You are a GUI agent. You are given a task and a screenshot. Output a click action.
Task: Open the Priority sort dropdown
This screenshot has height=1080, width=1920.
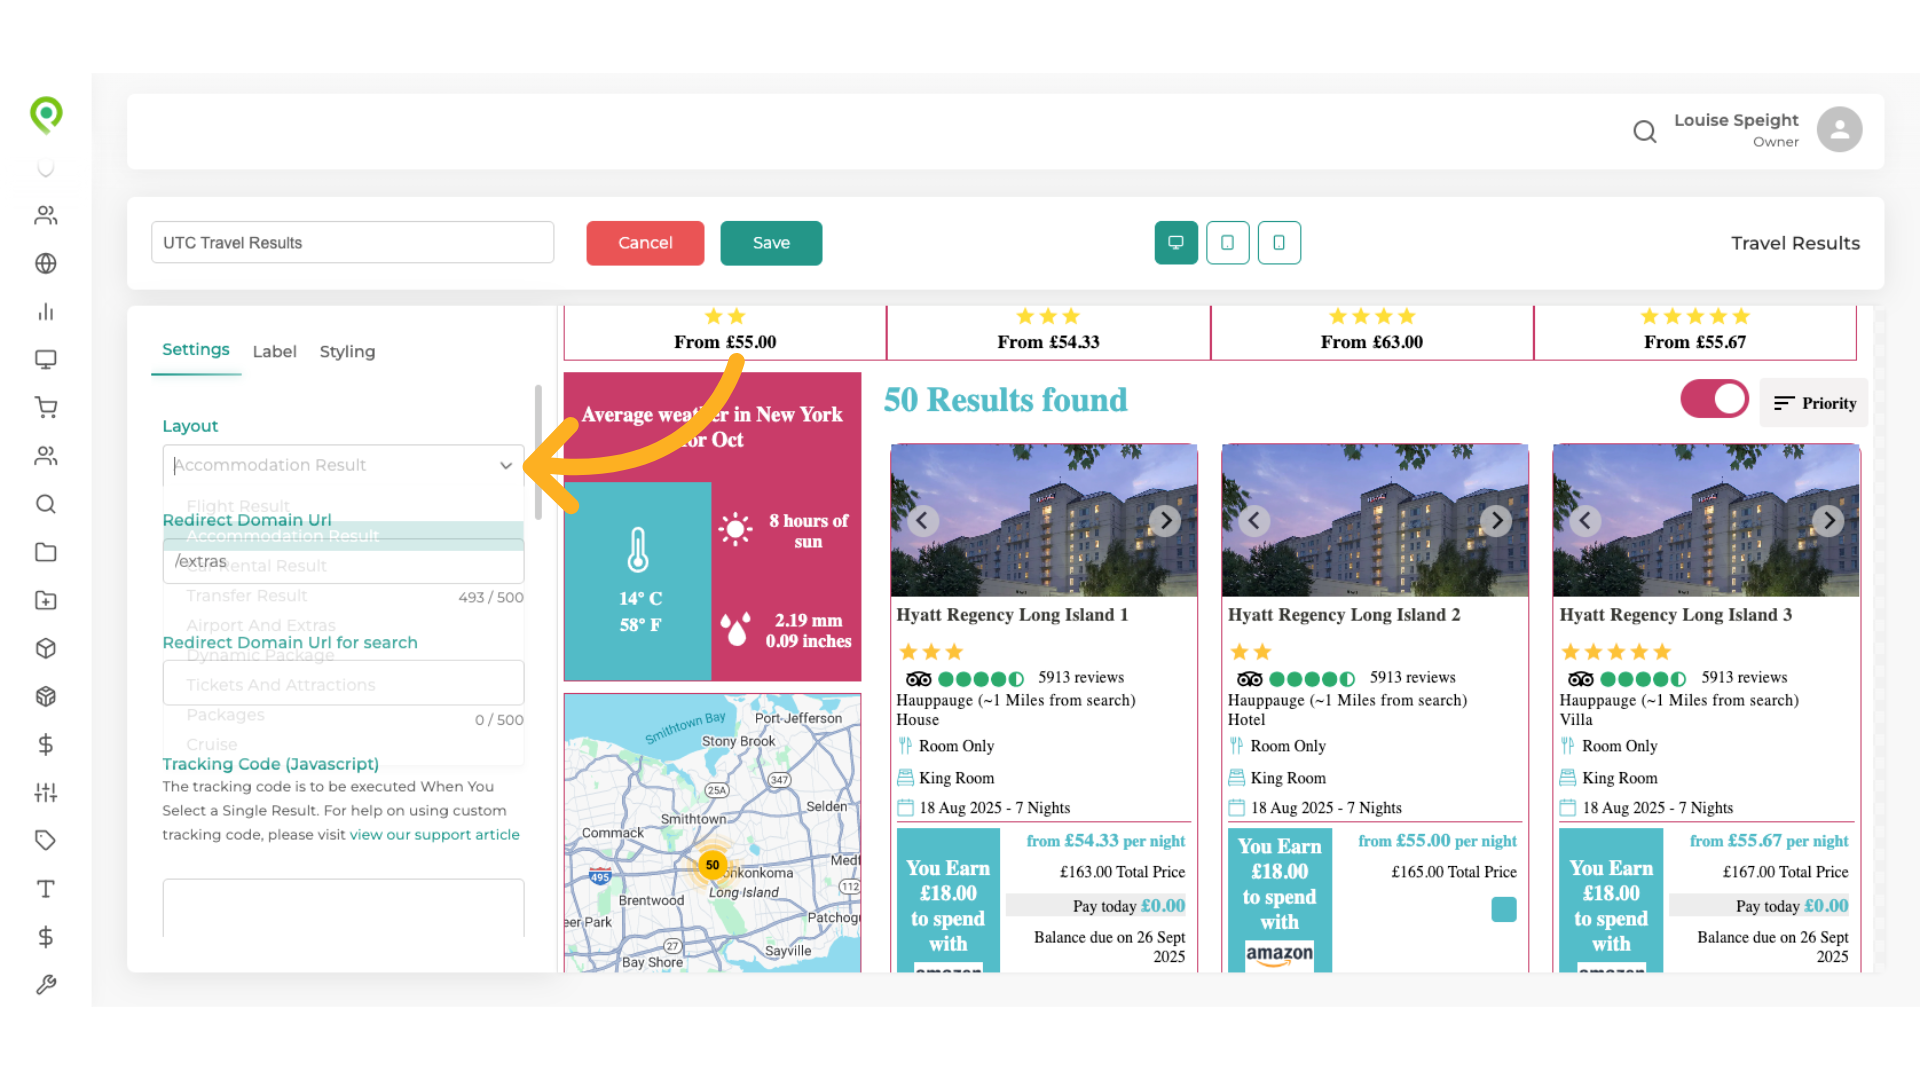point(1814,403)
